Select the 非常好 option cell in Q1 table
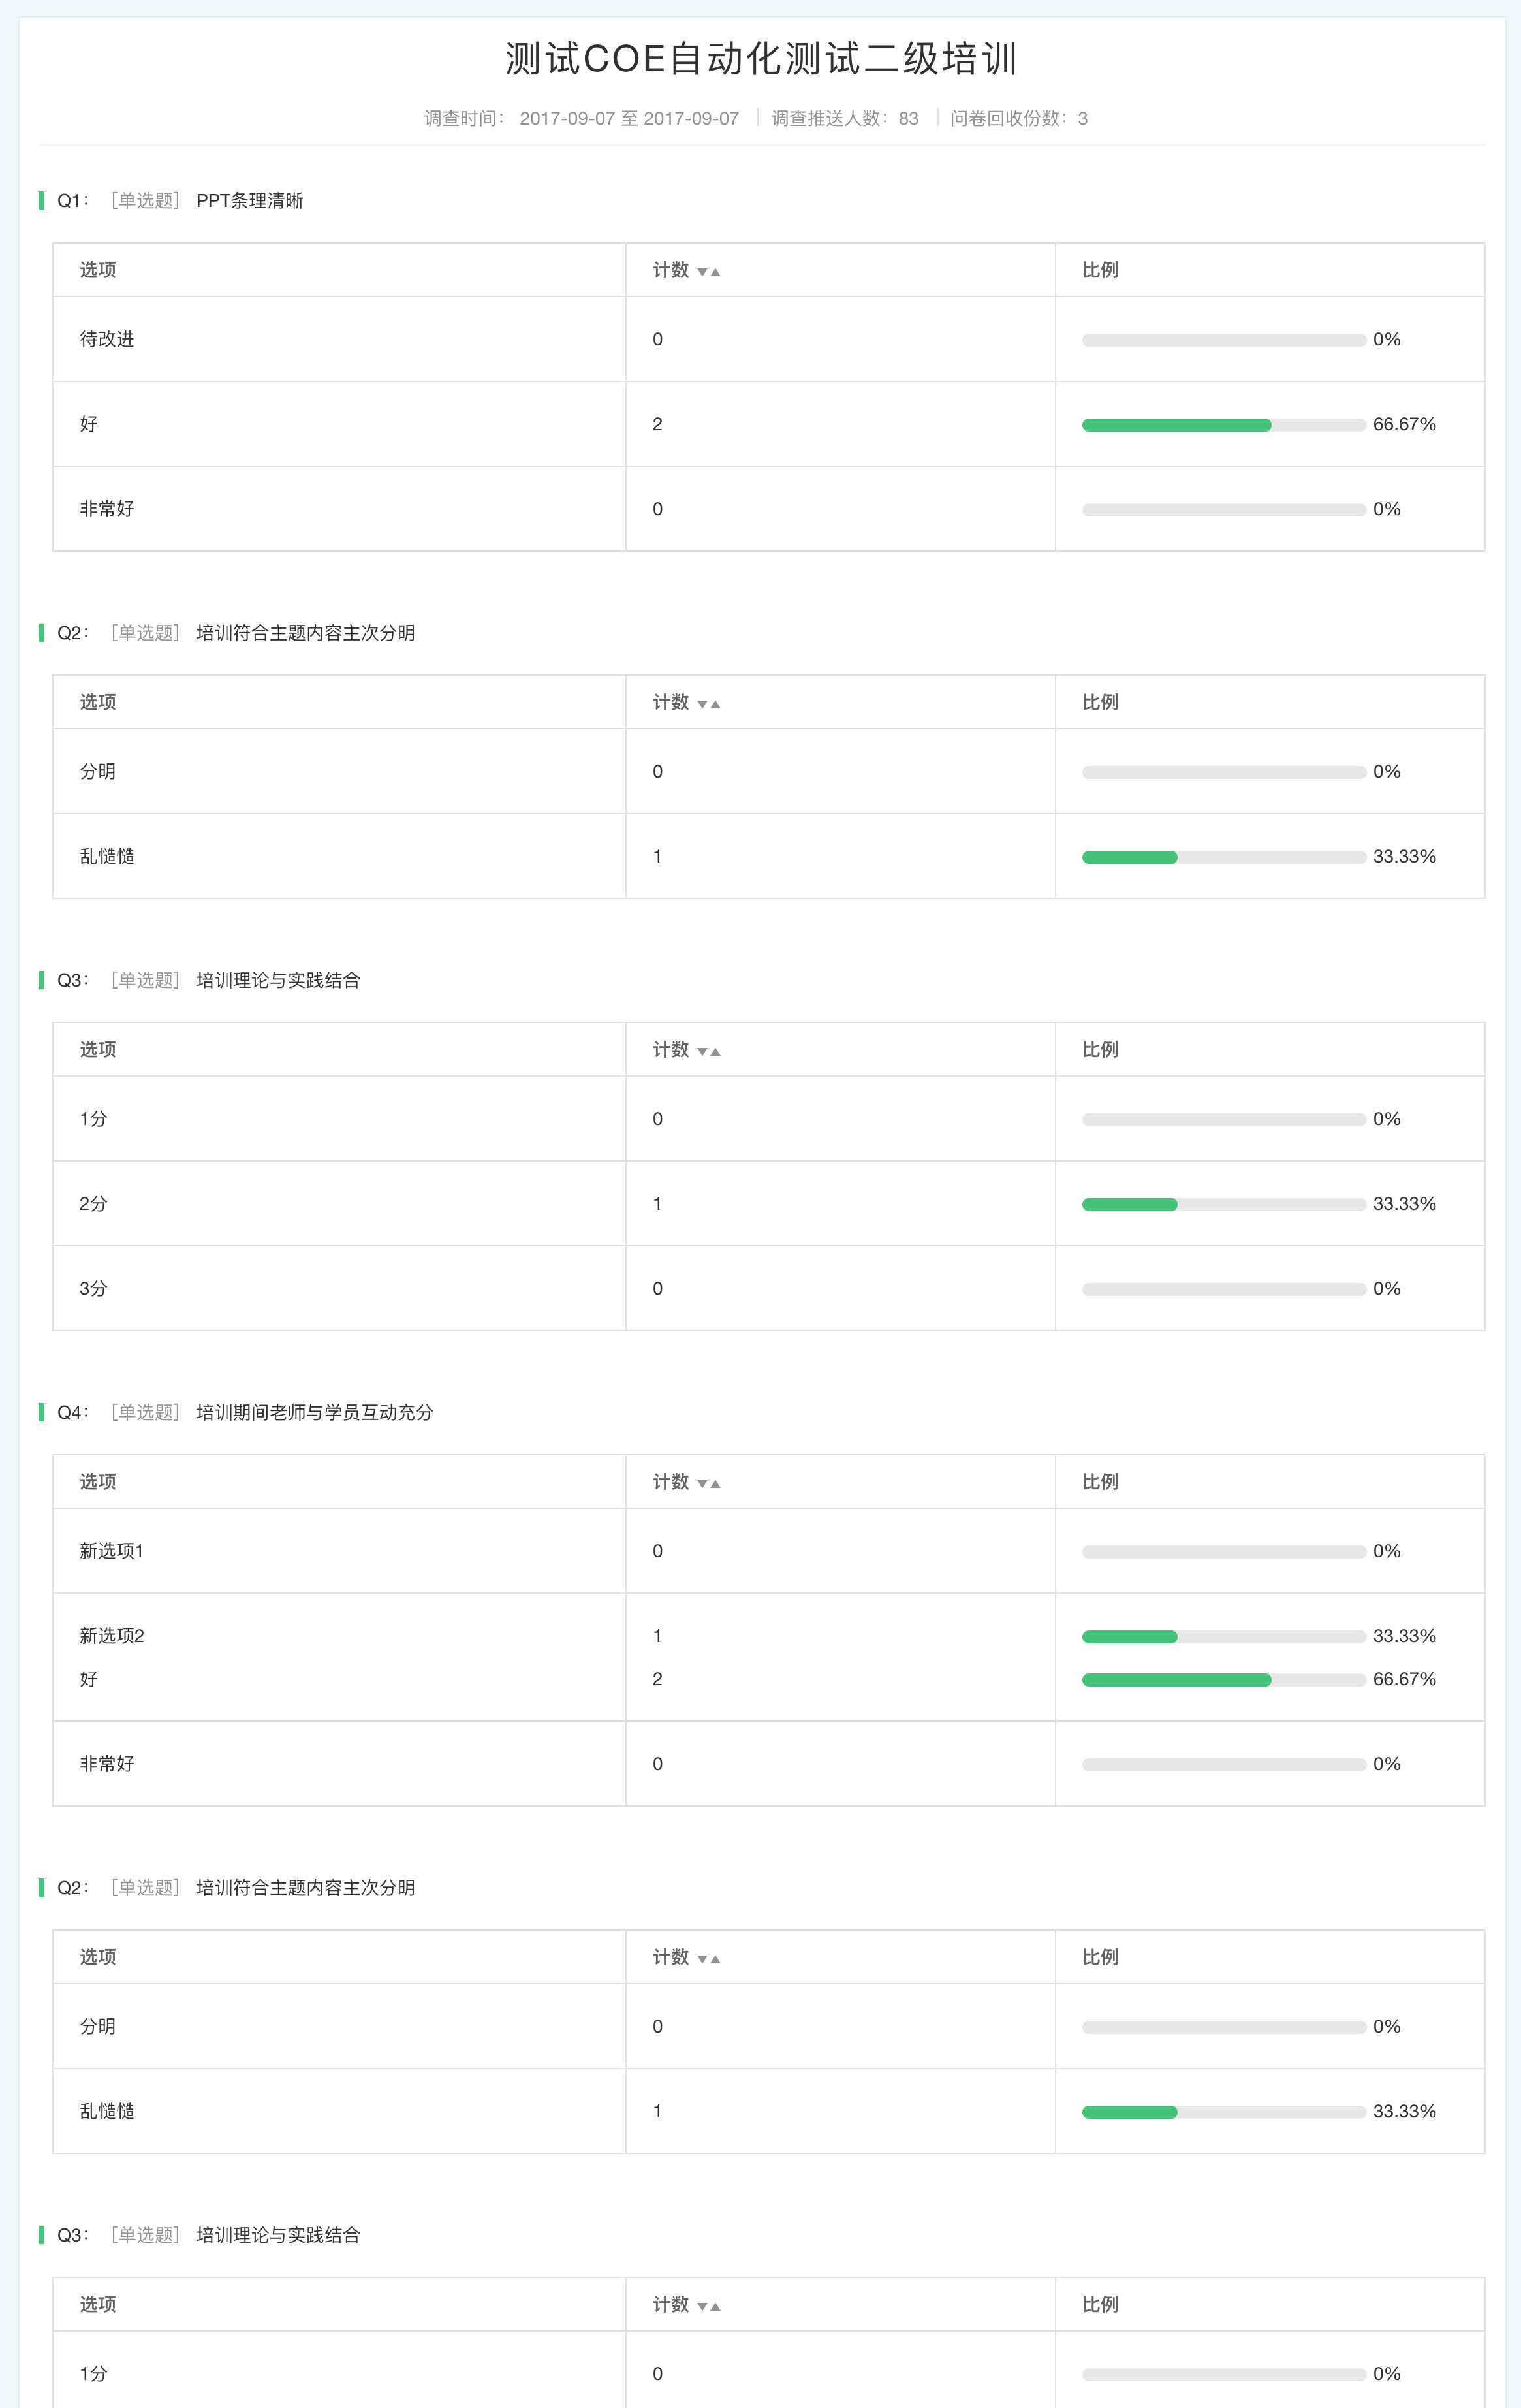This screenshot has height=2408, width=1521. [339, 509]
